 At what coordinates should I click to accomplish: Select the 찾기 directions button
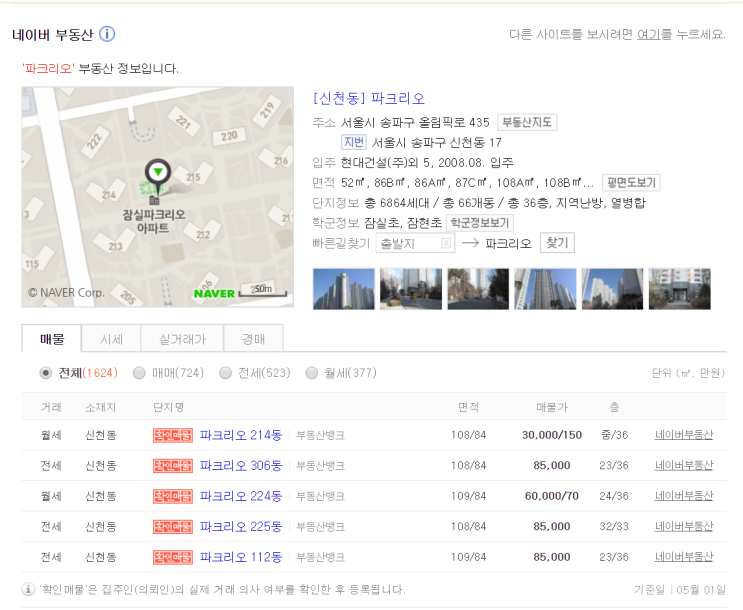pos(557,243)
